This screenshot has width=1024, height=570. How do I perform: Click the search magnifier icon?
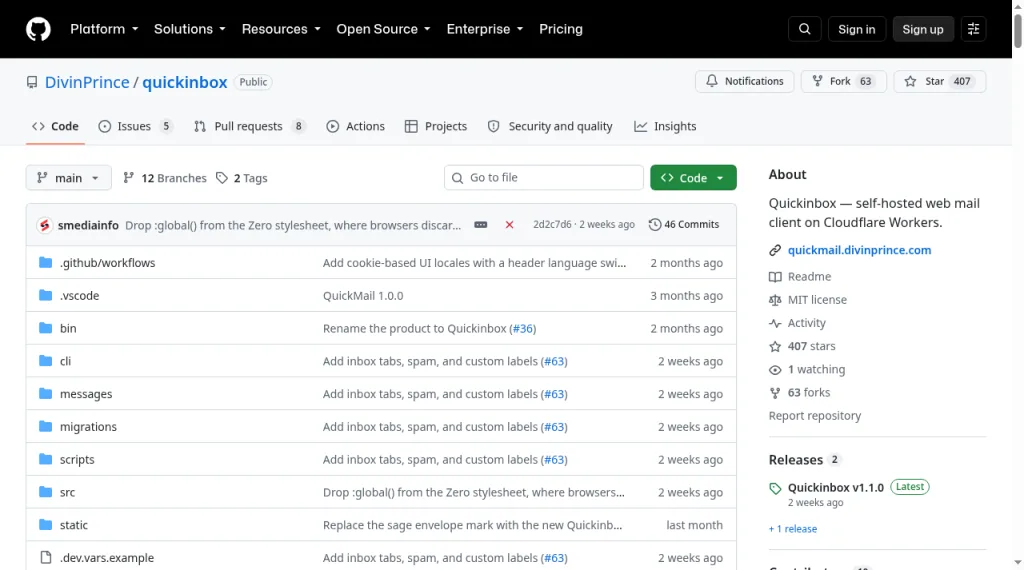click(x=805, y=29)
